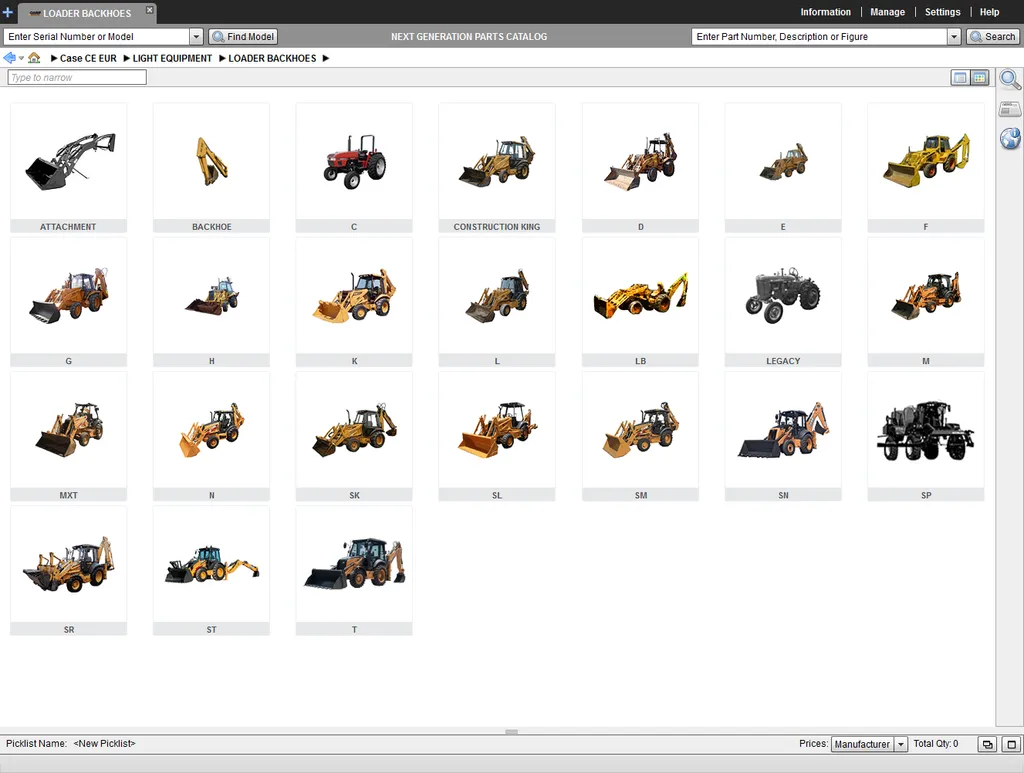Open the globe side panel icon

click(1010, 138)
